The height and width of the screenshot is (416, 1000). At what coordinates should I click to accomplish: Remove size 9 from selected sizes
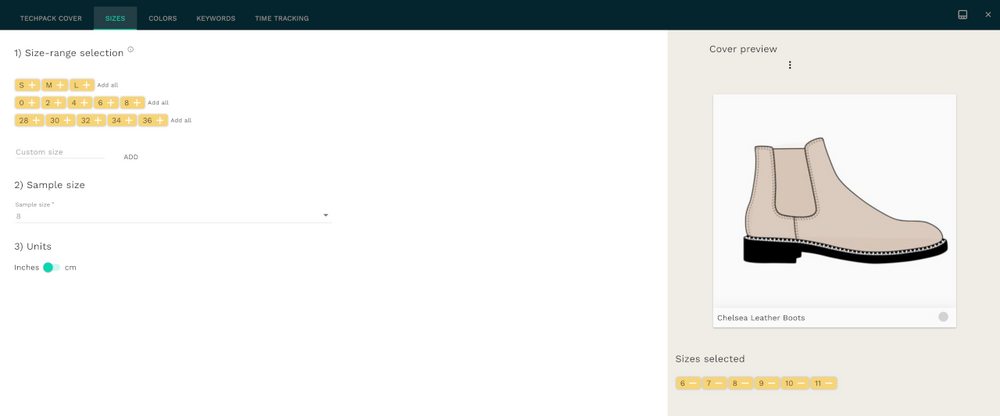772,383
